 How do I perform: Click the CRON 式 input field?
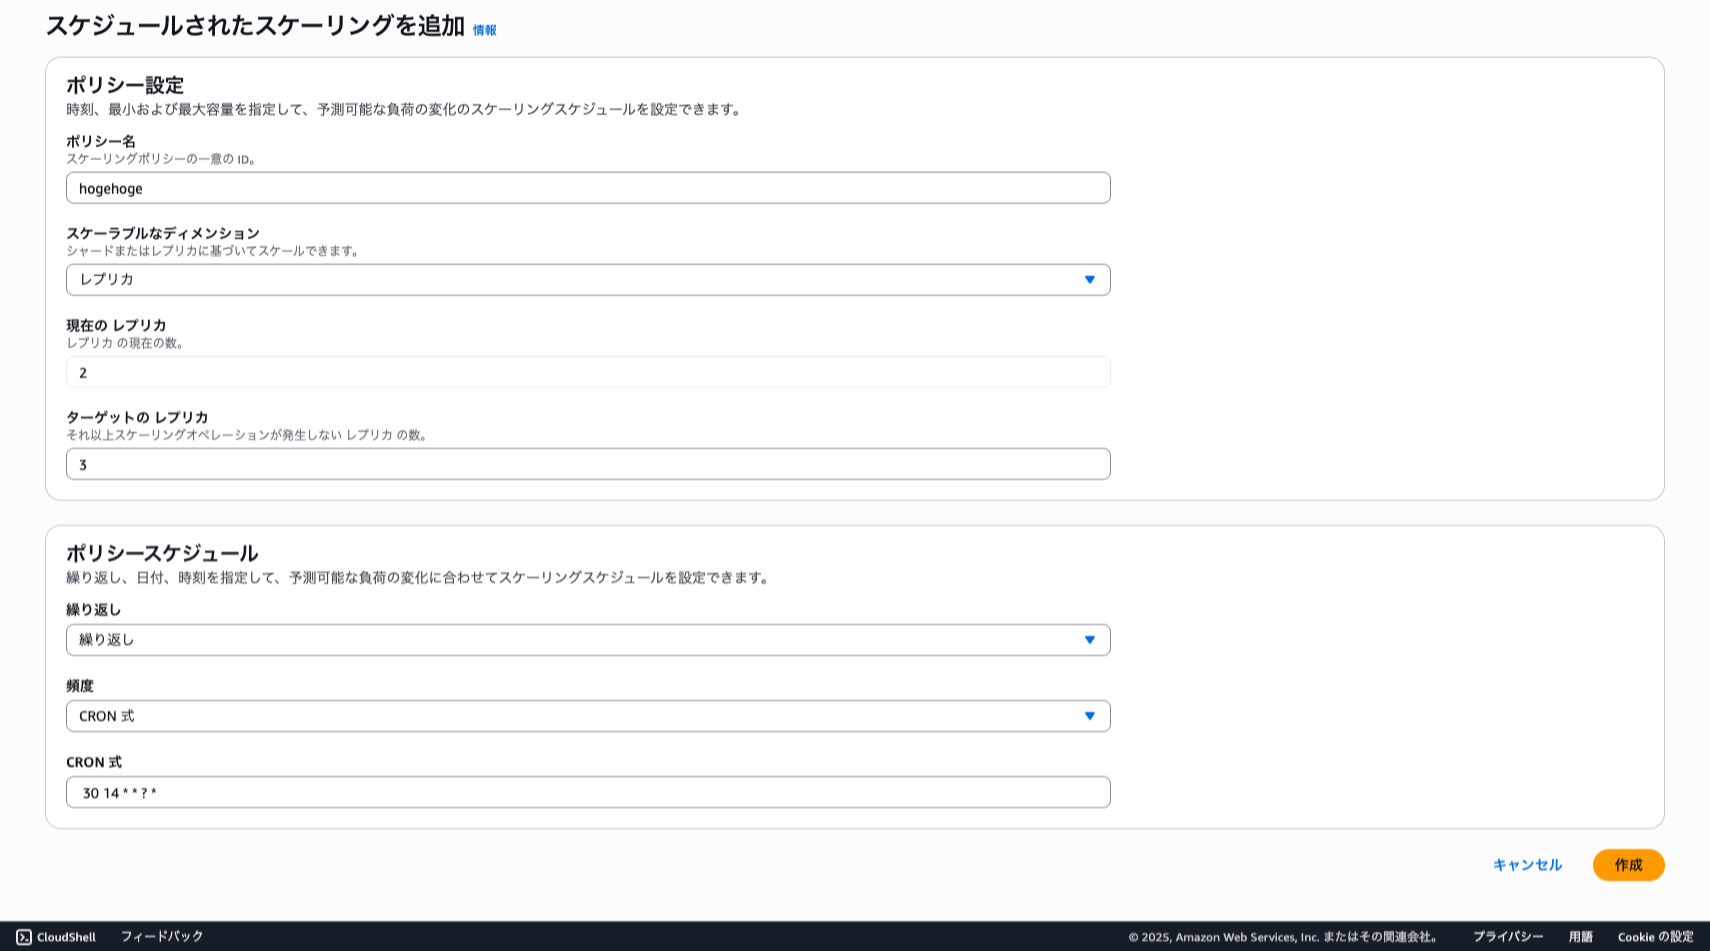pos(588,792)
